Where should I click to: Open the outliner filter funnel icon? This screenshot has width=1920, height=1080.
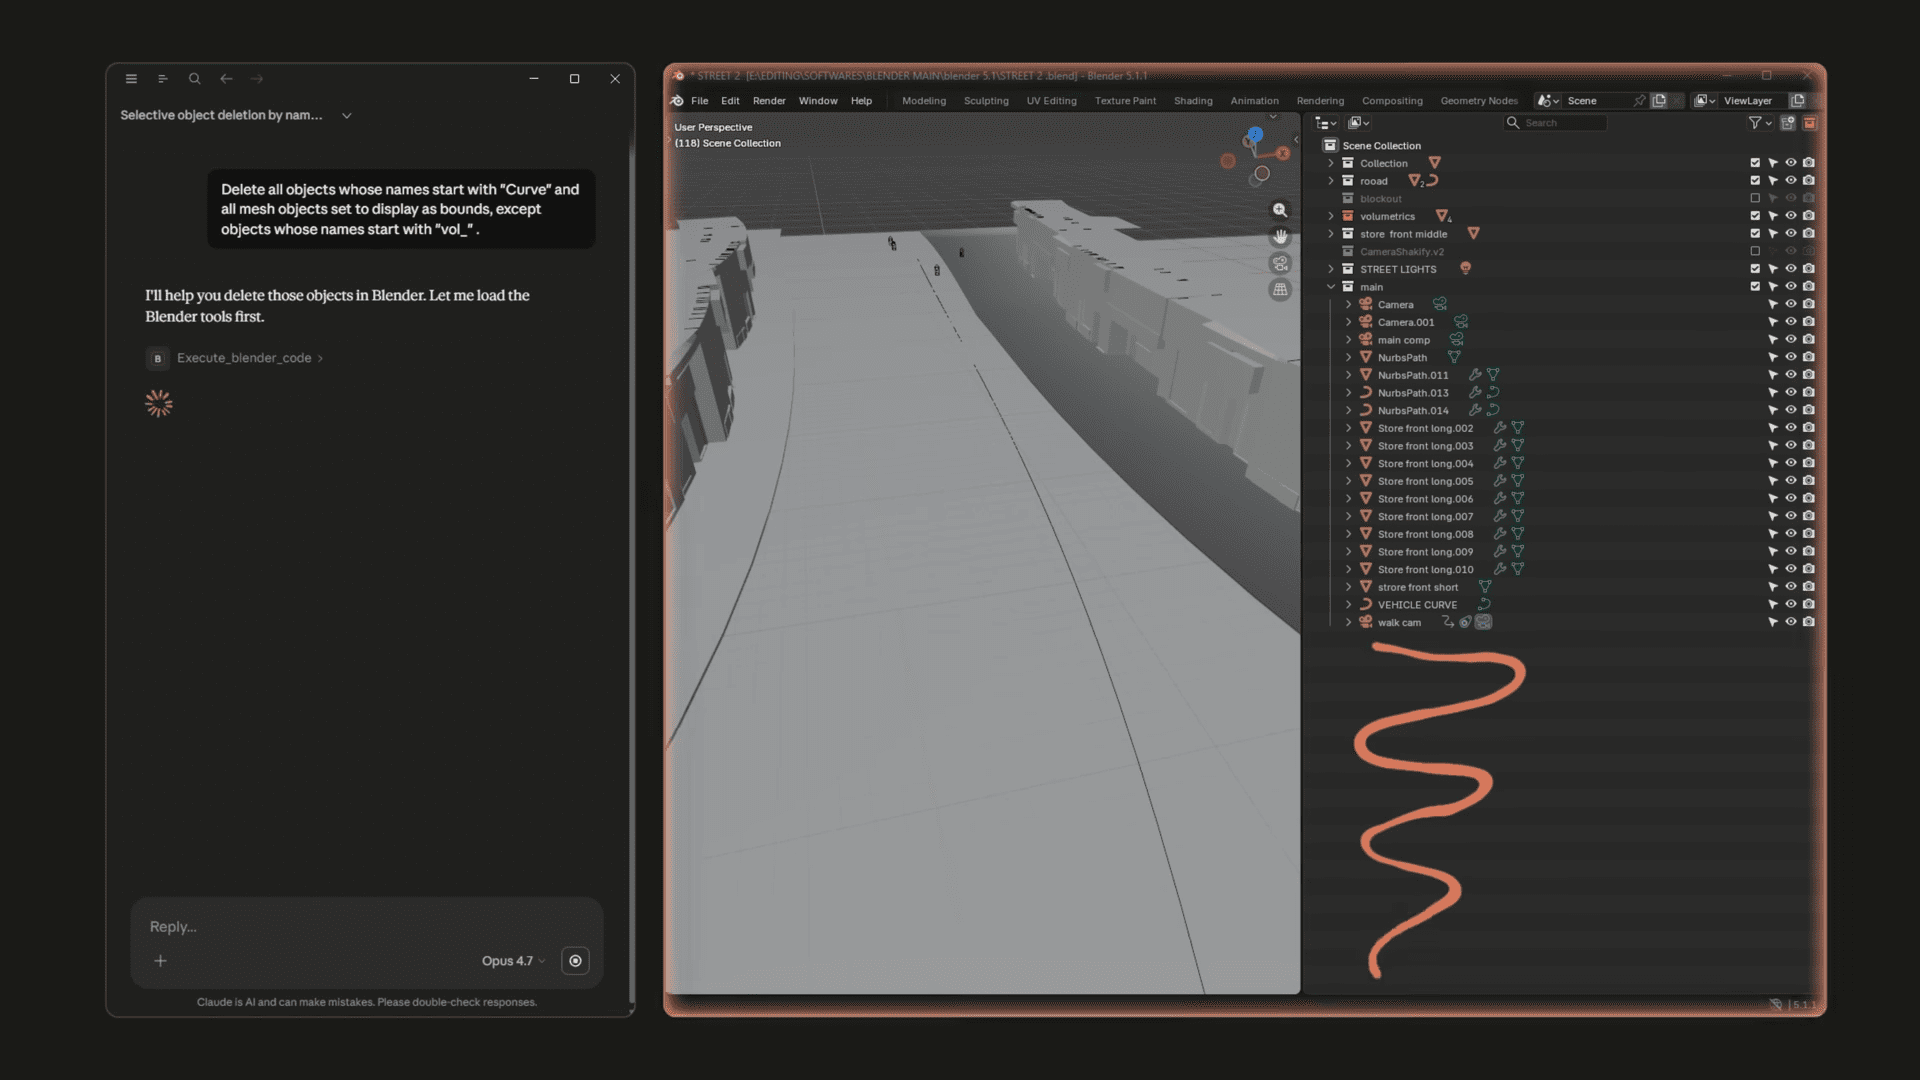point(1755,123)
